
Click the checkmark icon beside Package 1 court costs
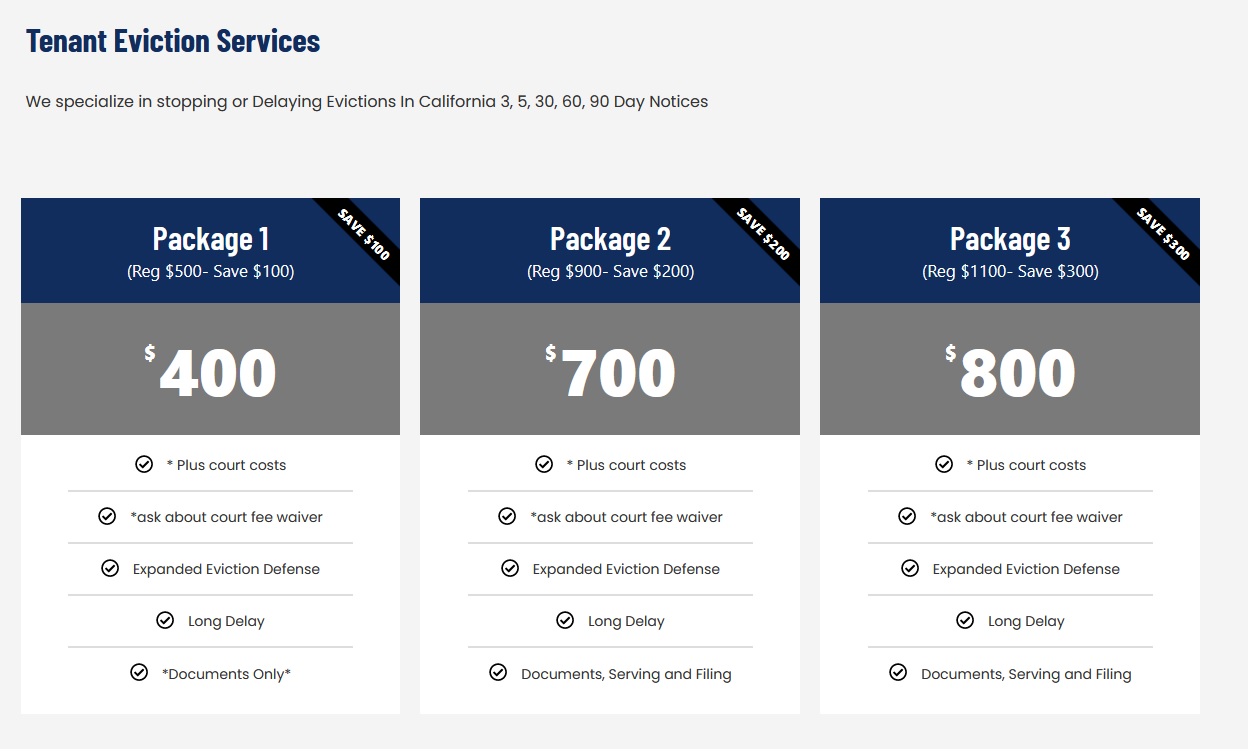click(144, 464)
